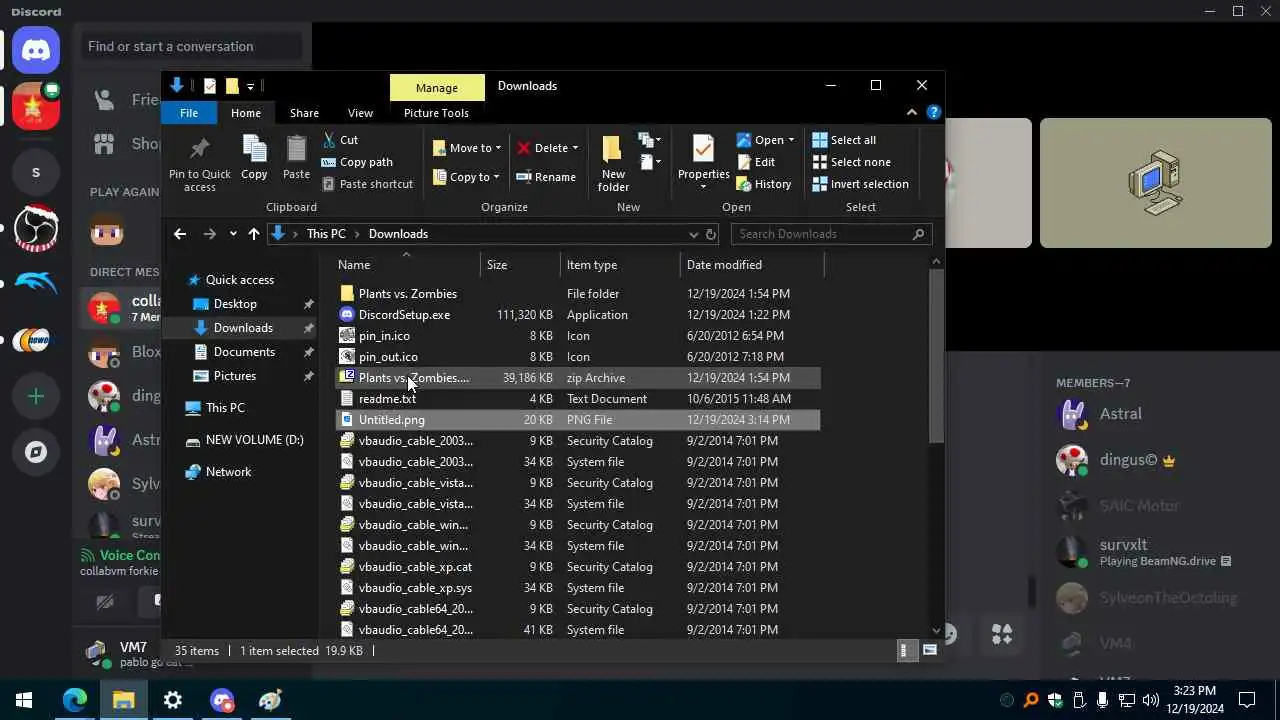Viewport: 1280px width, 720px height.
Task: Click the Rename button
Action: (546, 177)
